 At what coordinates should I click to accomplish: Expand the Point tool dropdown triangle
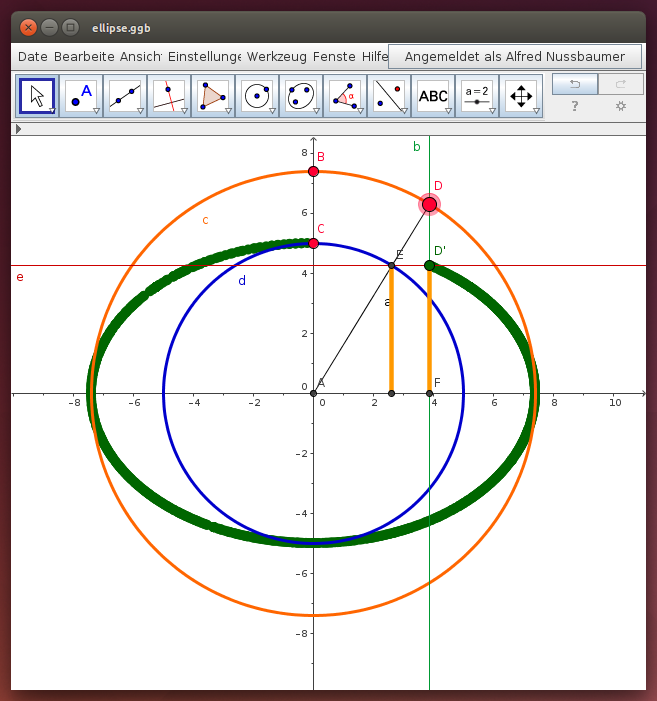coord(96,111)
